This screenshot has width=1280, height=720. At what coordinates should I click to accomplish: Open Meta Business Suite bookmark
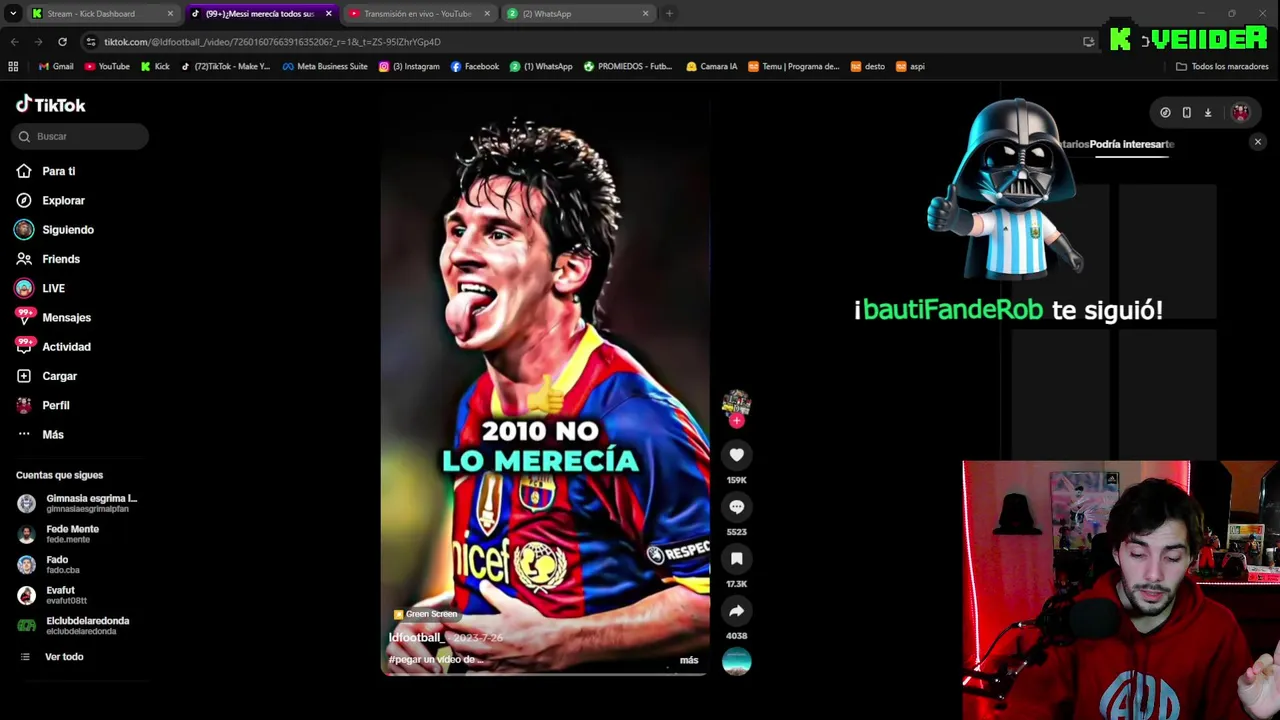click(x=325, y=67)
